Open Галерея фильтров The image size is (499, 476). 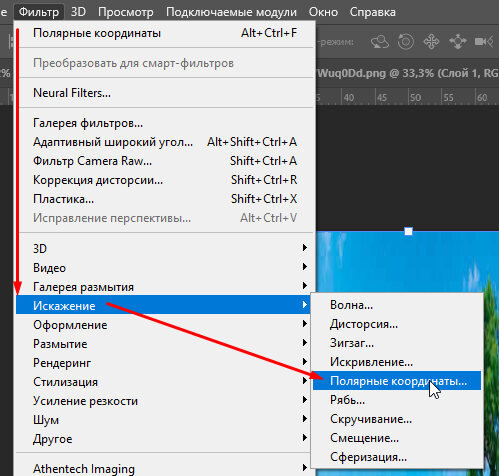165,123
